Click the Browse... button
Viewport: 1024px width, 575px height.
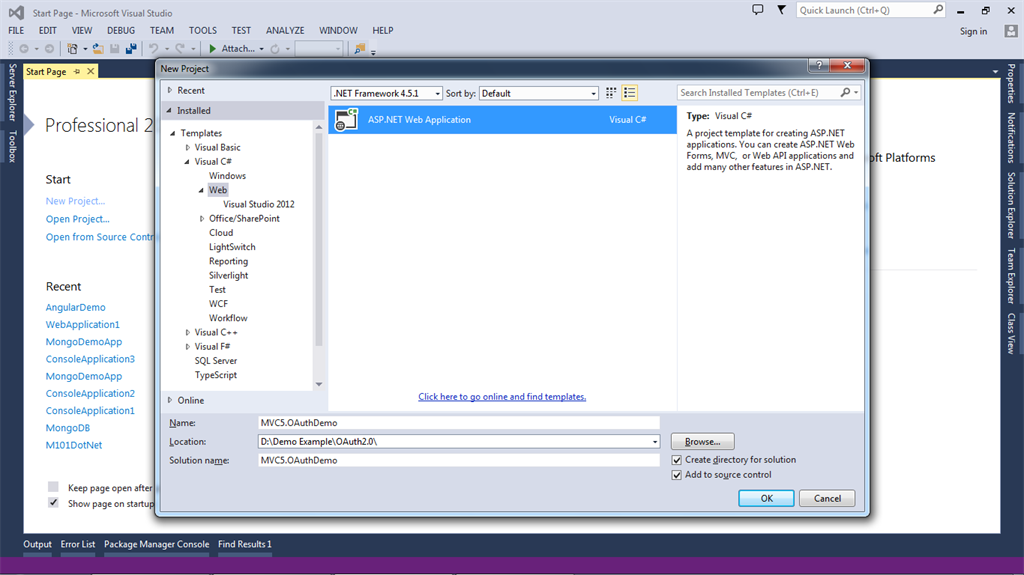(703, 442)
